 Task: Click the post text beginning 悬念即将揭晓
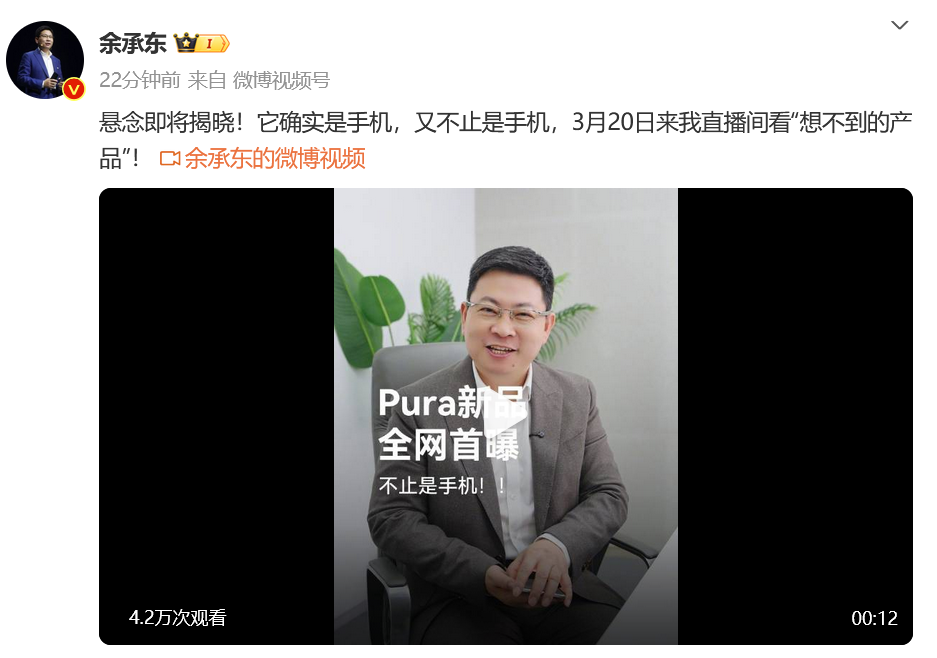point(505,140)
